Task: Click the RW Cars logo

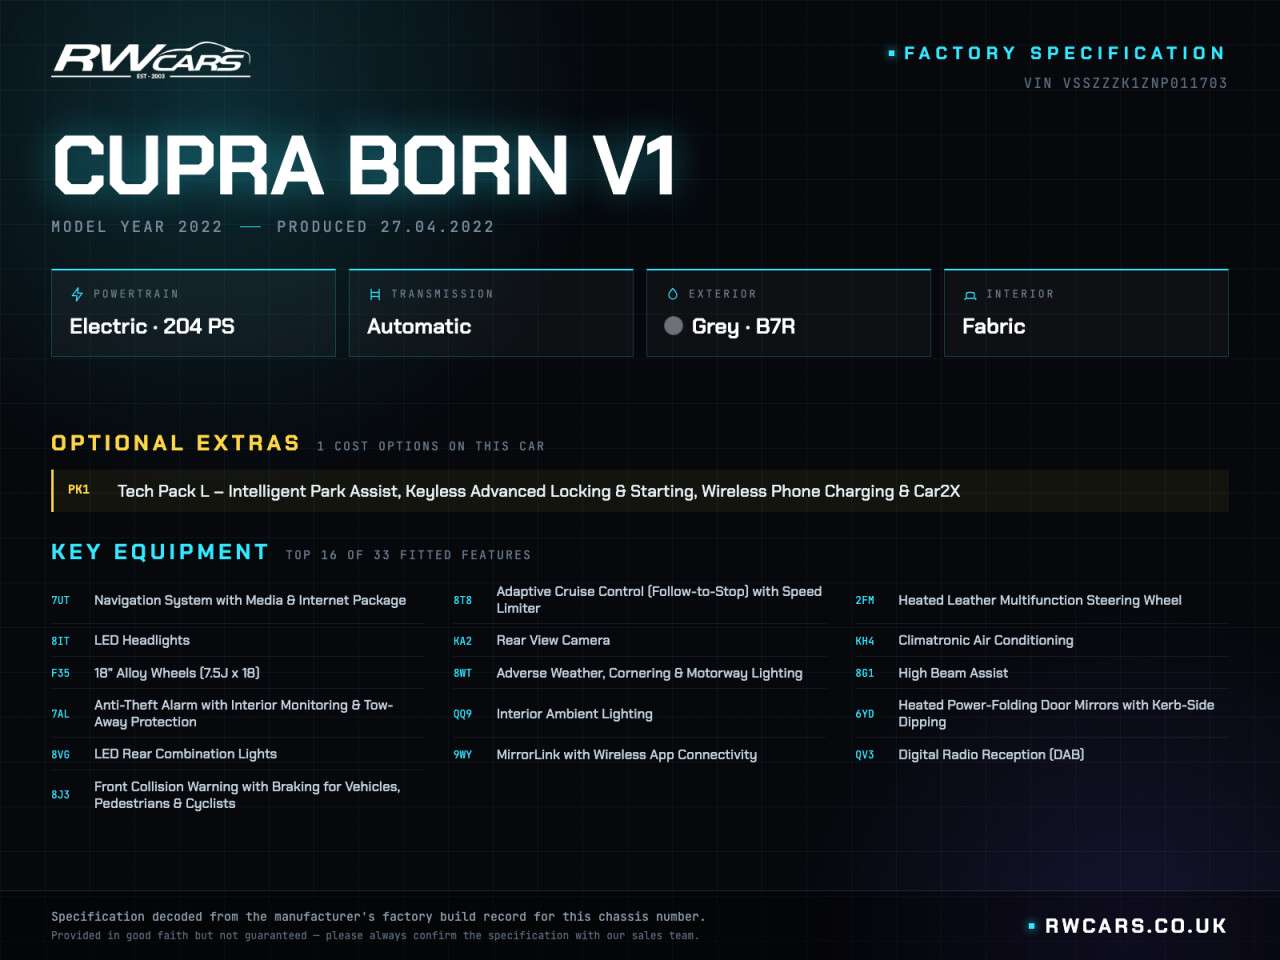Action: click(151, 61)
